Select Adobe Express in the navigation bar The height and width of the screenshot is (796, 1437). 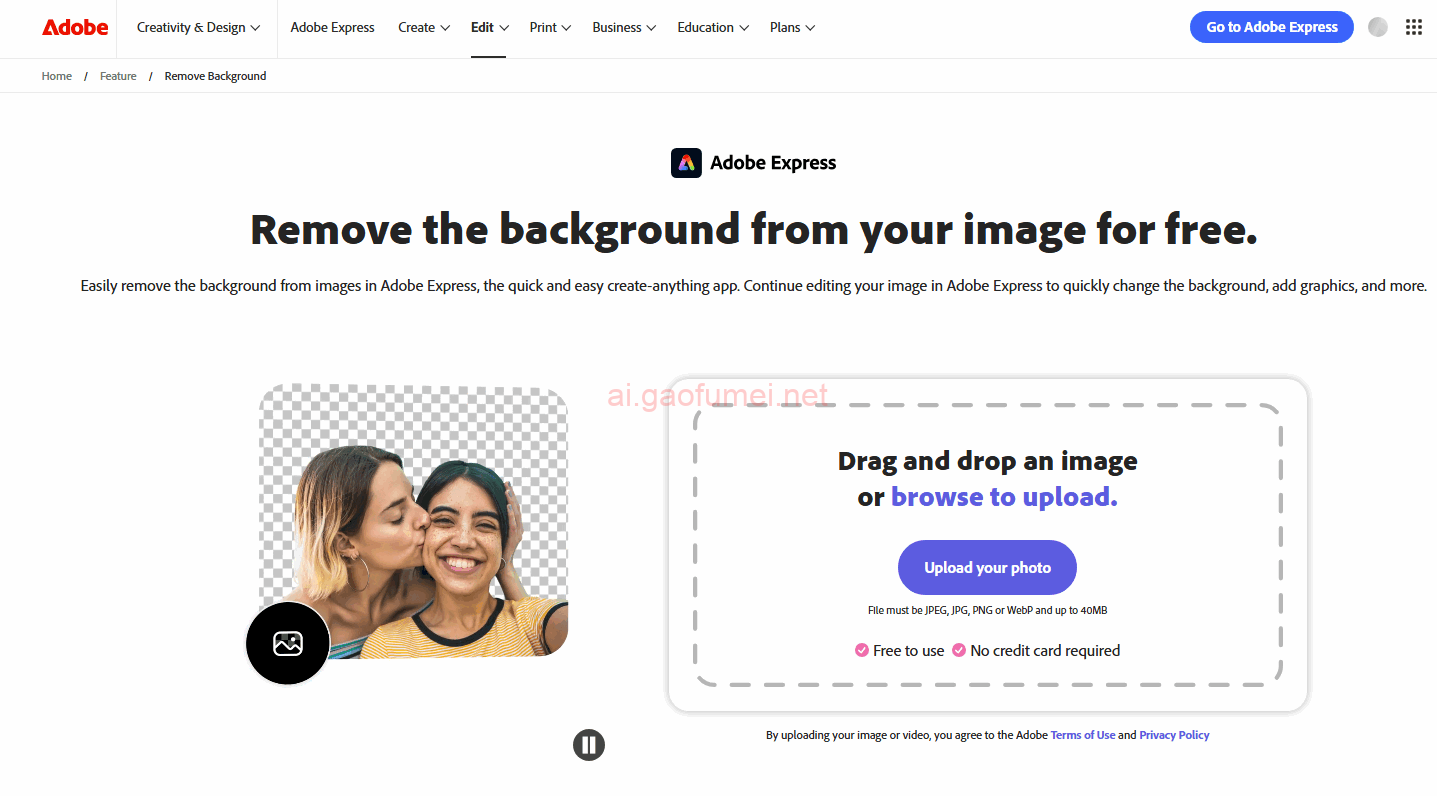[x=332, y=28]
